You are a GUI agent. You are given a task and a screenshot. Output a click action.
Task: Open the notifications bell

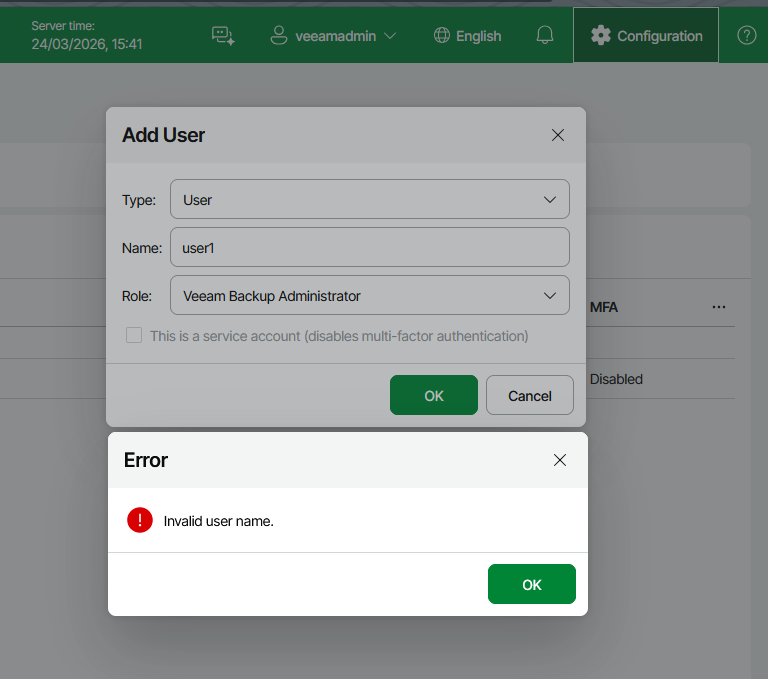(545, 35)
